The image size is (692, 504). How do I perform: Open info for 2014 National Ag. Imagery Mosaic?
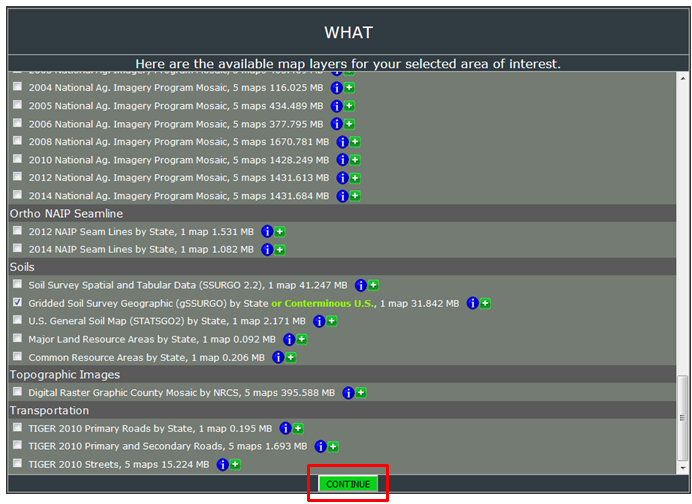click(x=342, y=196)
